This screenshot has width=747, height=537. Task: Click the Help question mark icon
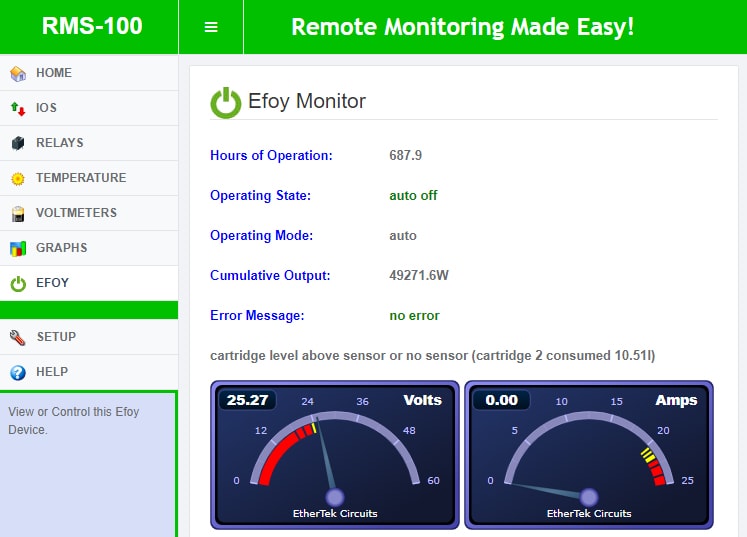click(x=18, y=372)
